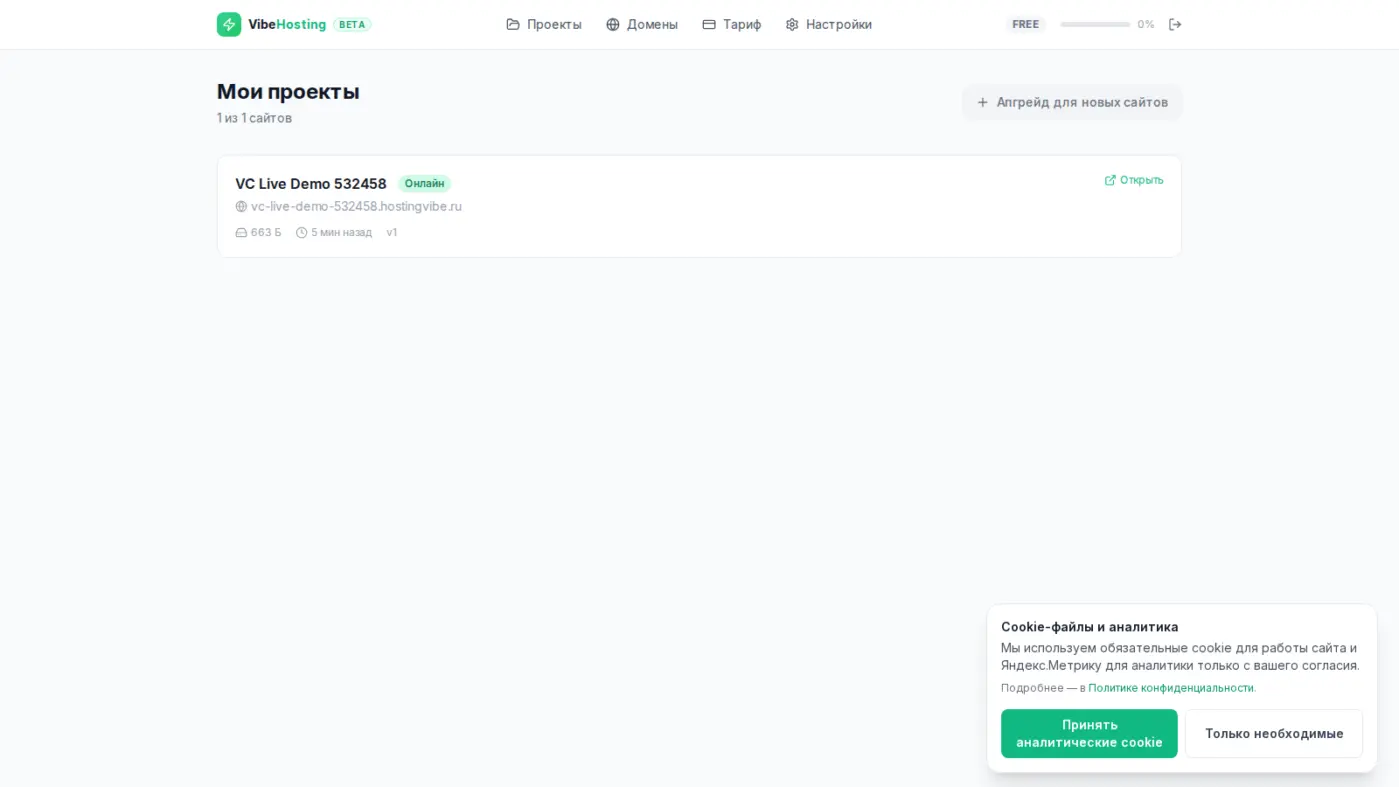This screenshot has height=787, width=1399.
Task: Click the disk icon beside 663 Б
Action: tap(241, 233)
